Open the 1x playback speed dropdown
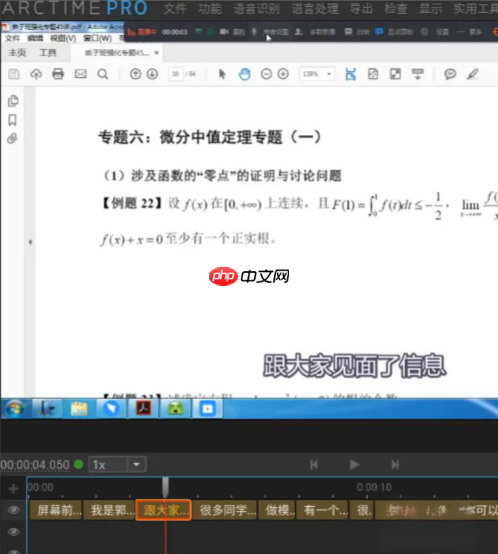The image size is (498, 554). [x=117, y=464]
